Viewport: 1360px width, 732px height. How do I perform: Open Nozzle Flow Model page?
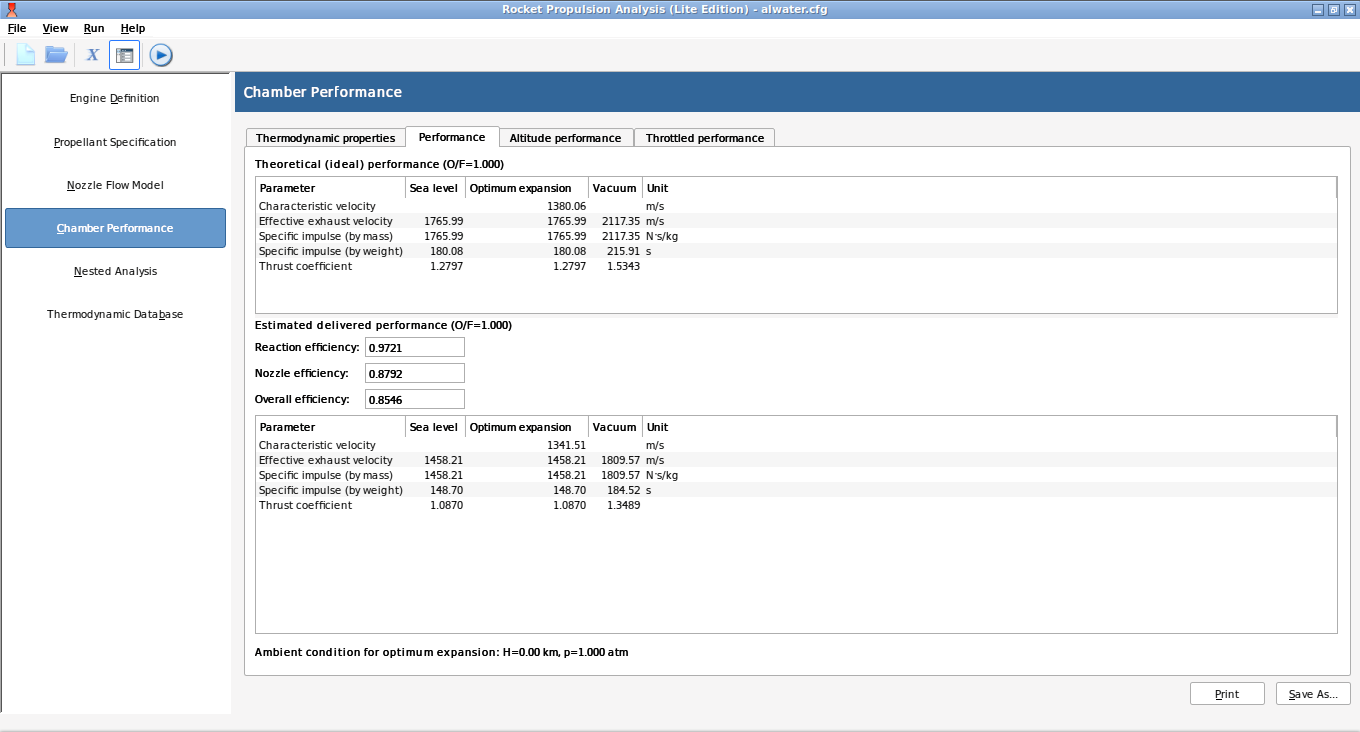click(x=115, y=185)
